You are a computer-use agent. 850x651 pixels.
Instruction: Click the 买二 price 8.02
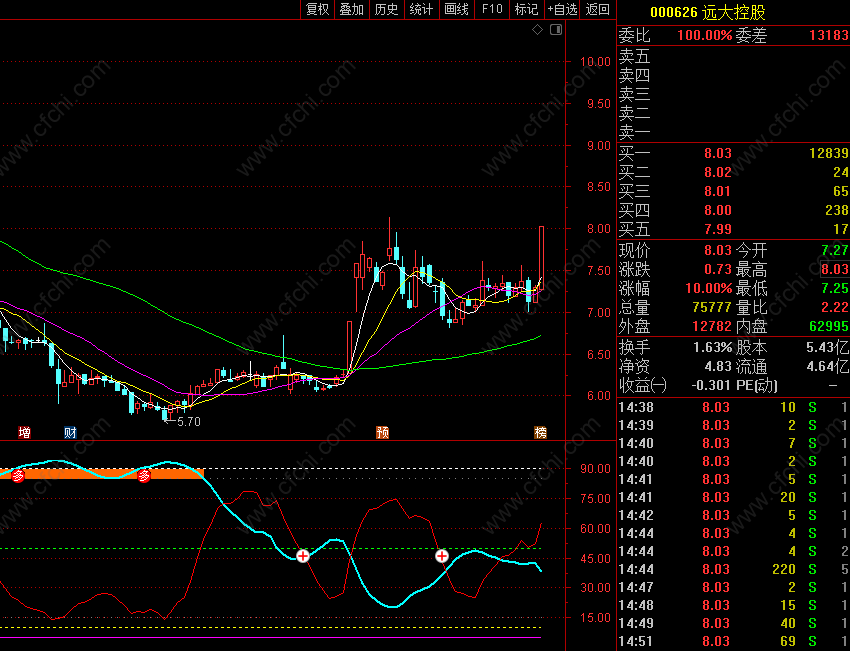click(718, 172)
